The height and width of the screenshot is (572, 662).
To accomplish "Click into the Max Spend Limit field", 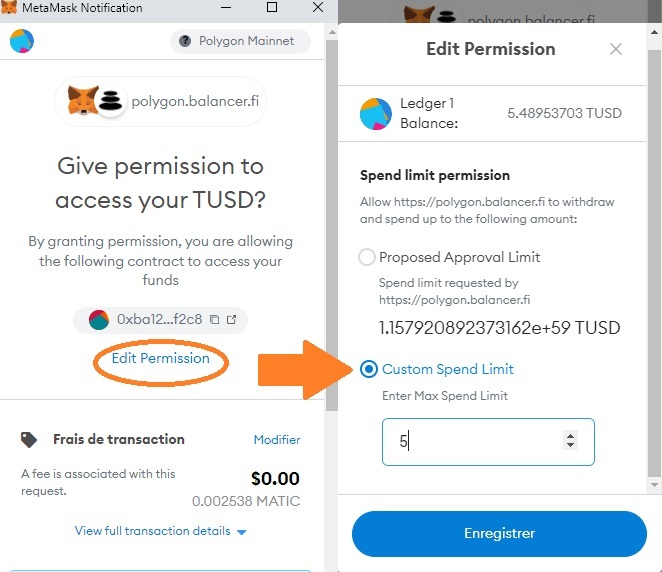I will pos(475,441).
